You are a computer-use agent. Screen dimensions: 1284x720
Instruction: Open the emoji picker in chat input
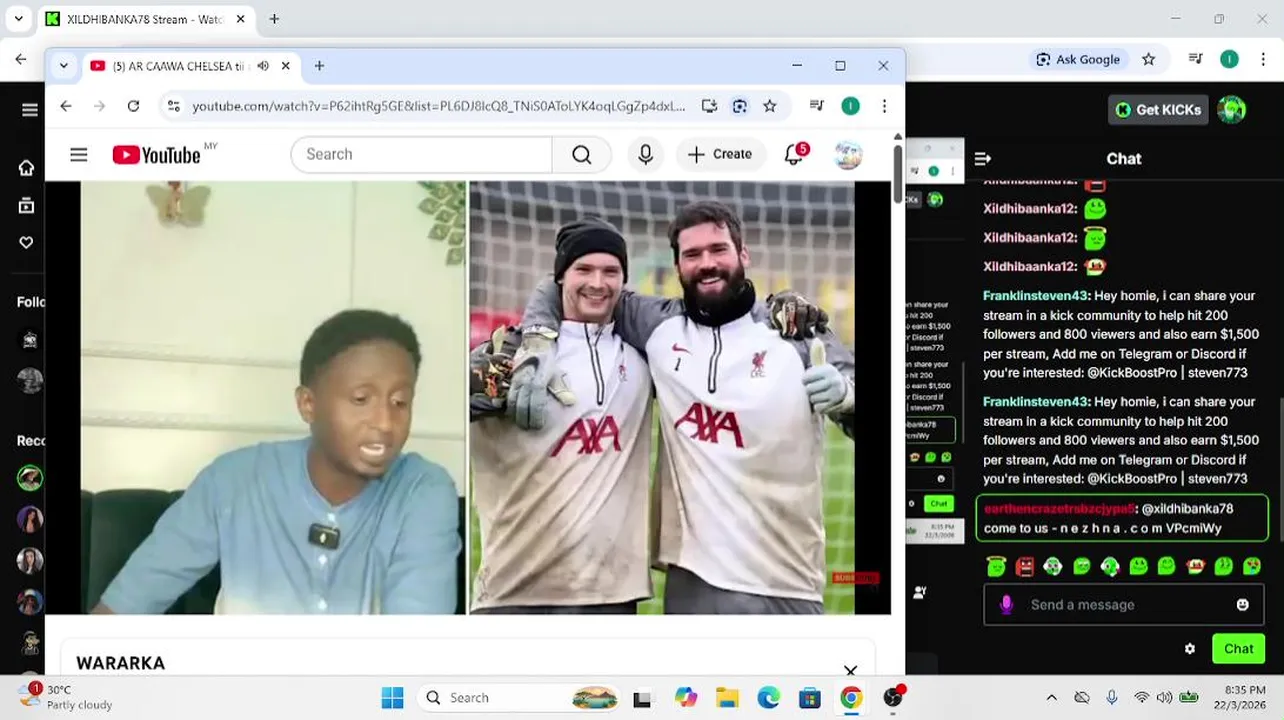tap(1243, 605)
